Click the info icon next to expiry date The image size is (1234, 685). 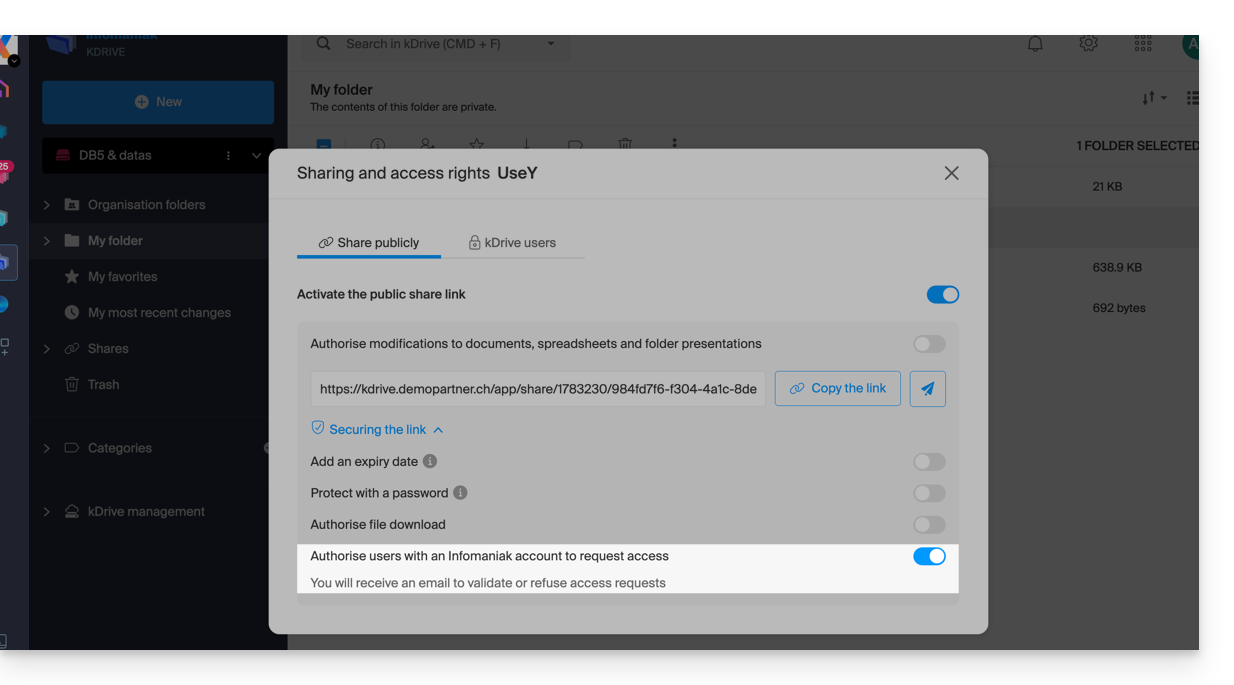pyautogui.click(x=430, y=461)
